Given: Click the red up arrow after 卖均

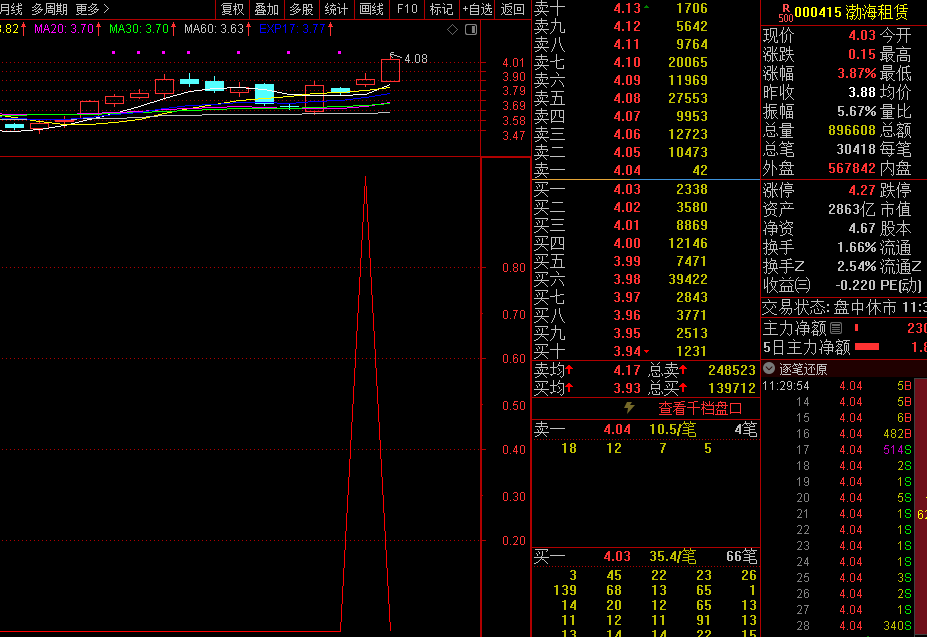Looking at the screenshot, I should coord(570,371).
